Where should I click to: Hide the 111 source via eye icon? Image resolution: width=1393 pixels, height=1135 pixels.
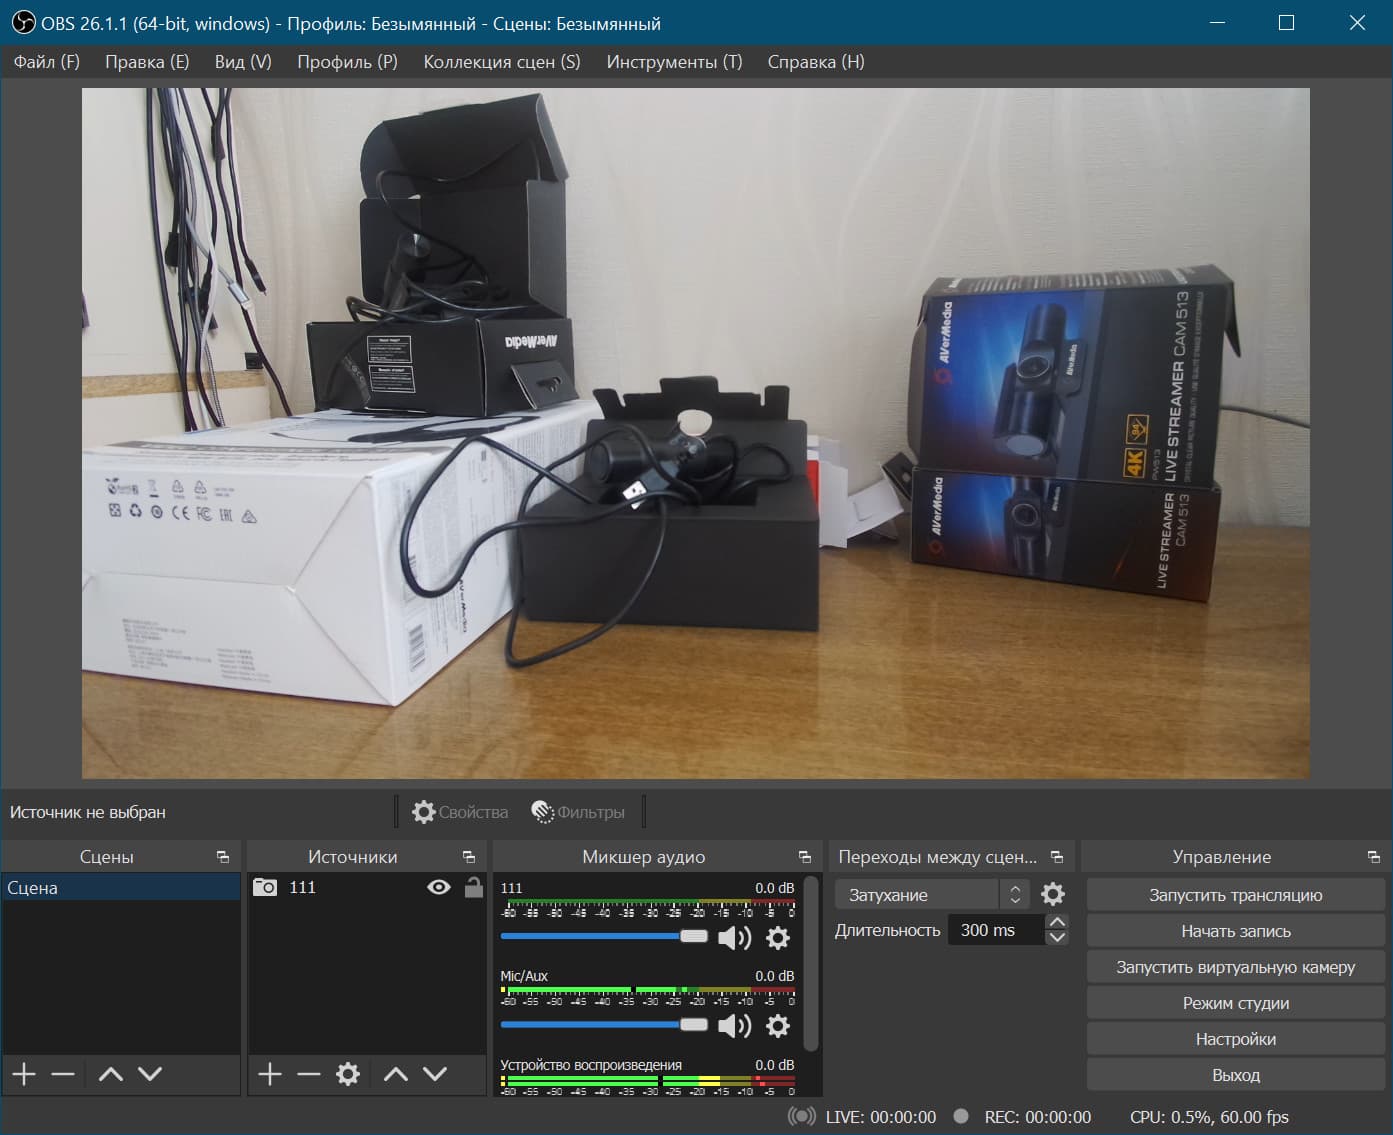point(438,887)
